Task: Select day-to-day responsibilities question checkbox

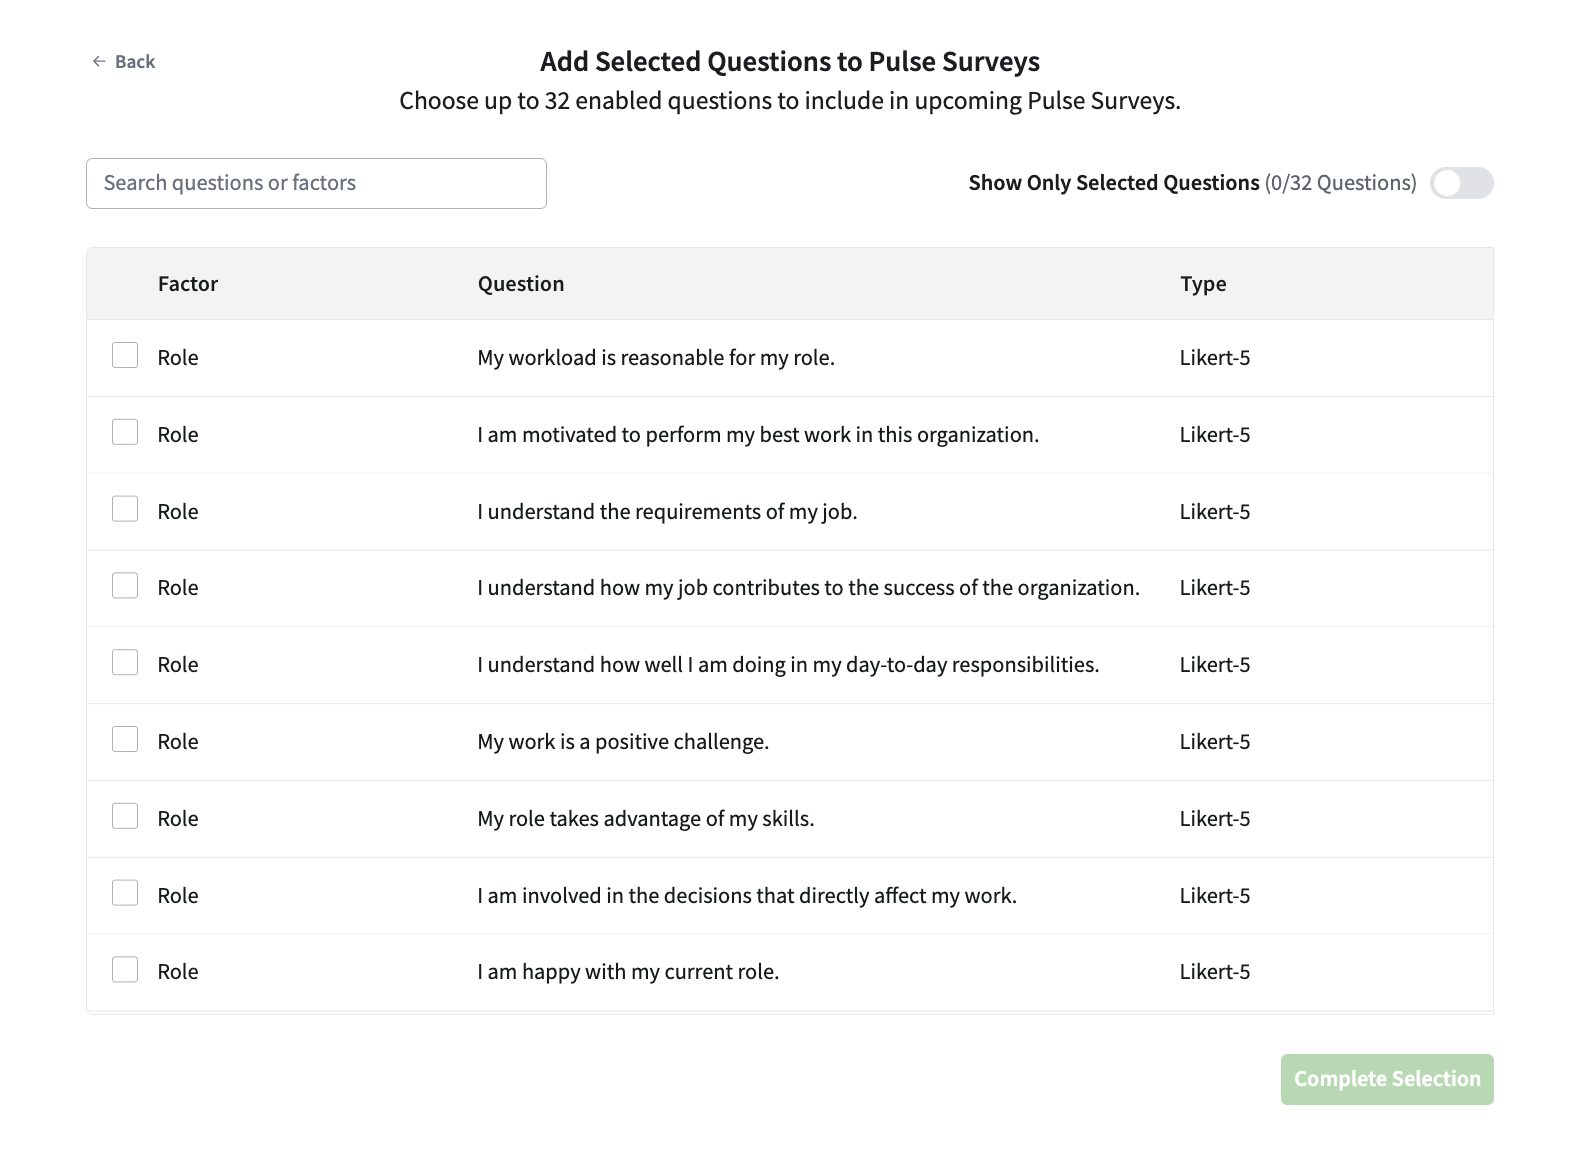Action: tap(125, 663)
